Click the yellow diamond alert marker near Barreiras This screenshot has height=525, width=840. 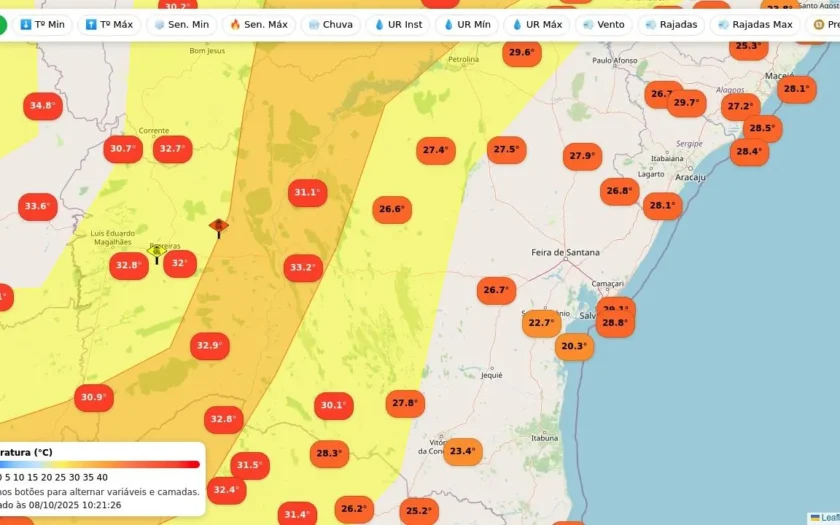pos(156,253)
